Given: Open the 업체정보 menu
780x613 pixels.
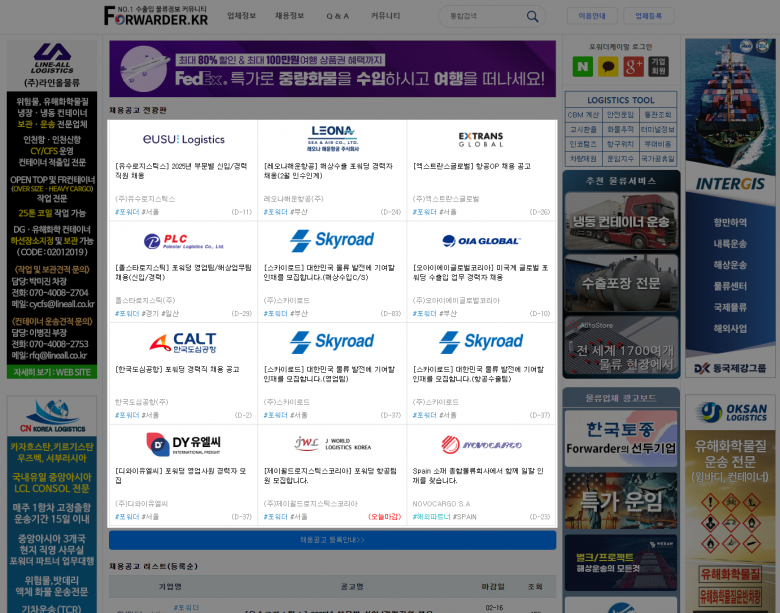Looking at the screenshot, I should [x=242, y=16].
